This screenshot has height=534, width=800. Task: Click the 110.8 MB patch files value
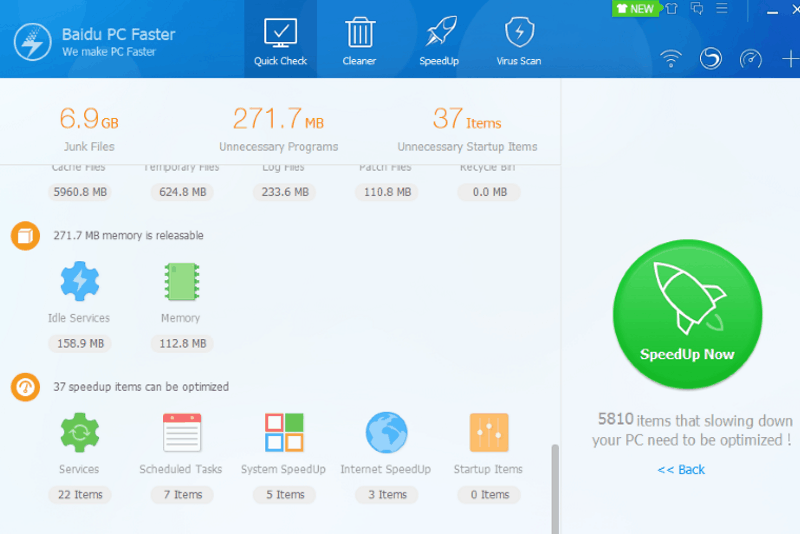point(387,192)
